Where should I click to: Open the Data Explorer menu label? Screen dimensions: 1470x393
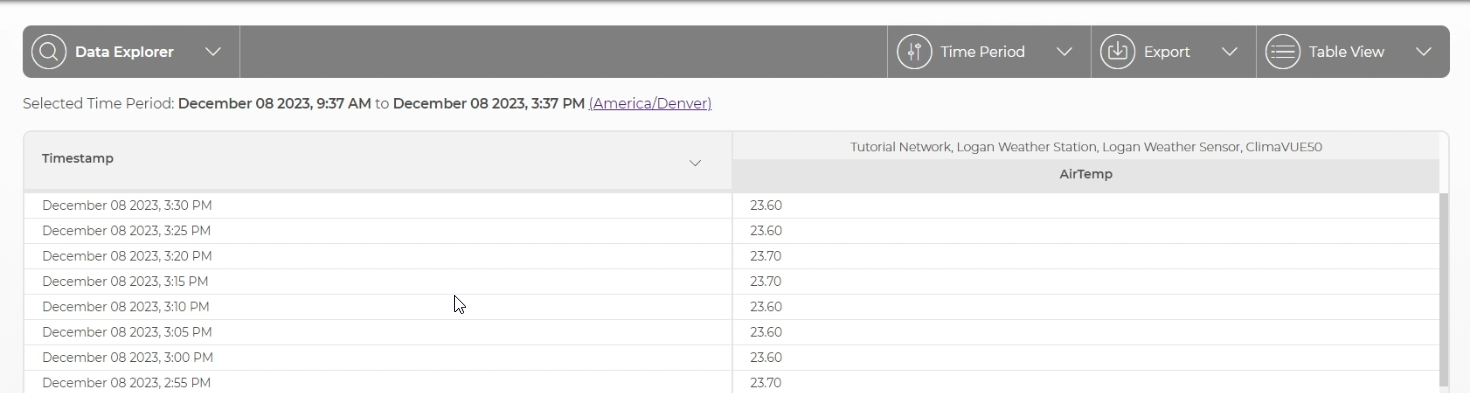click(x=124, y=52)
